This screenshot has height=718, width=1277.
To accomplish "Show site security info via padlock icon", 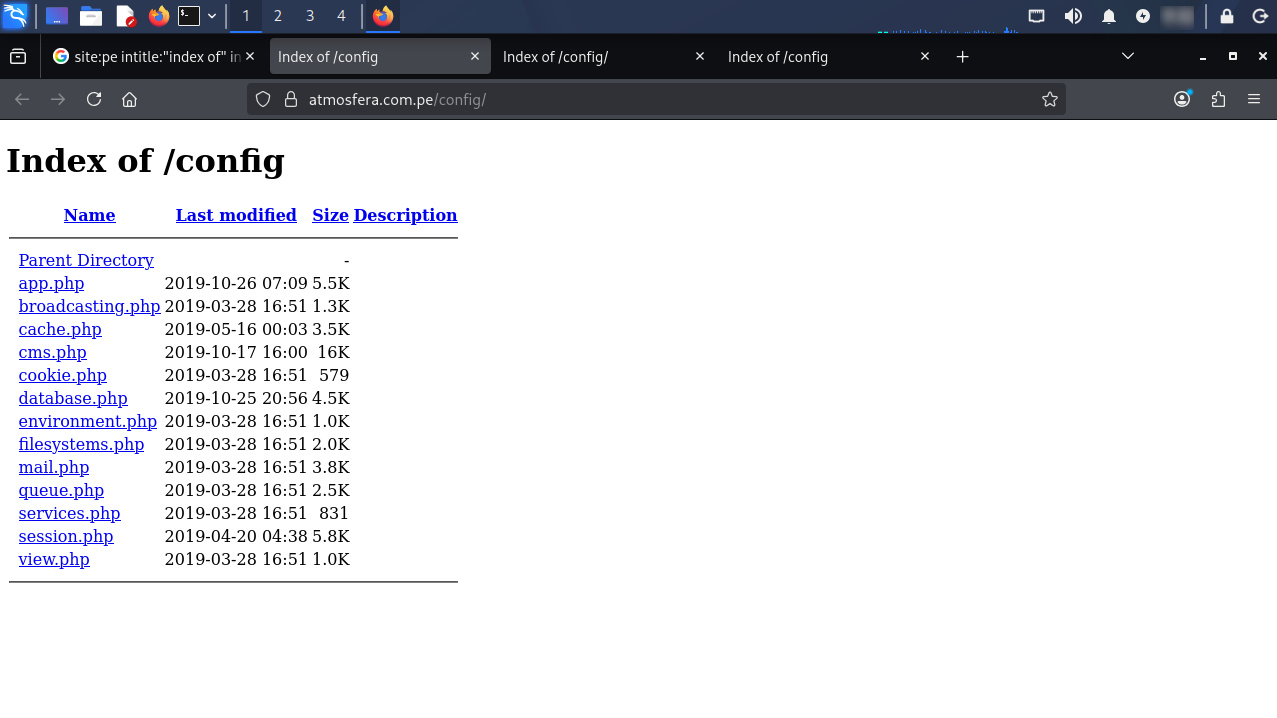I will click(291, 99).
